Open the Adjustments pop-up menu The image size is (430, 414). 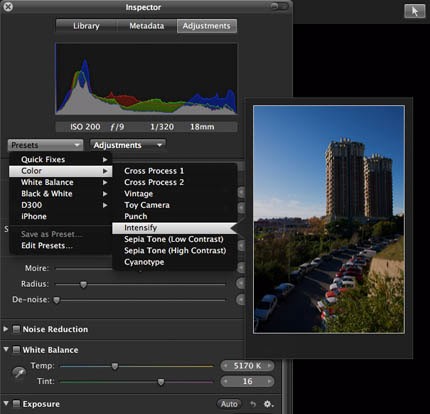[128, 145]
